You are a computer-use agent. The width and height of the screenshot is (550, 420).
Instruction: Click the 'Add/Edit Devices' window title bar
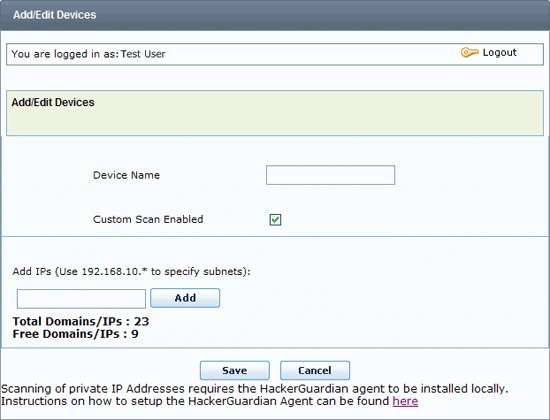click(x=275, y=15)
